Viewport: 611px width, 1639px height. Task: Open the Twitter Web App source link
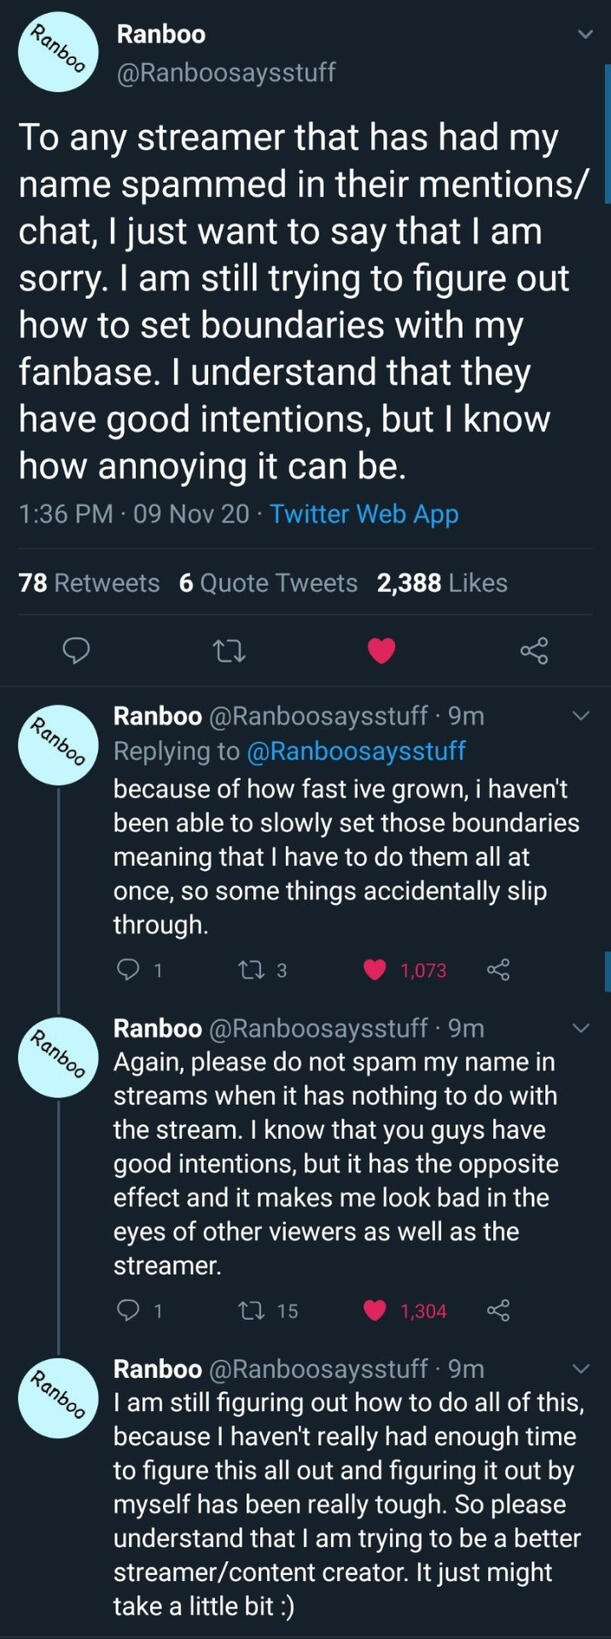pos(364,514)
